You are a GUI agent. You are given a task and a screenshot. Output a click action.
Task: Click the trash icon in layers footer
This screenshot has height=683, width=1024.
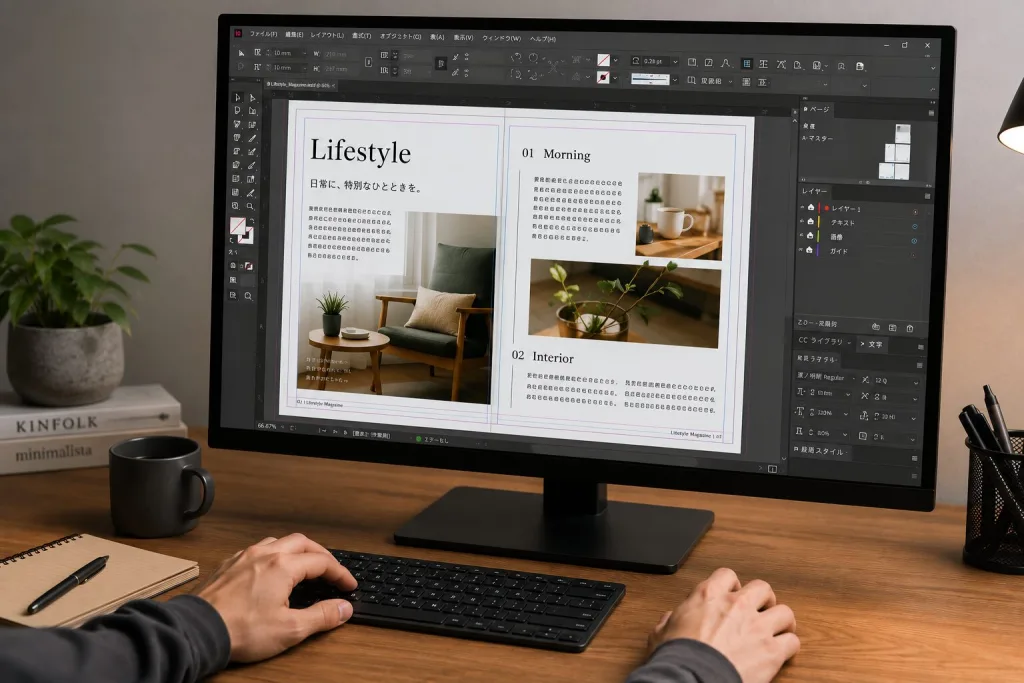[x=910, y=328]
